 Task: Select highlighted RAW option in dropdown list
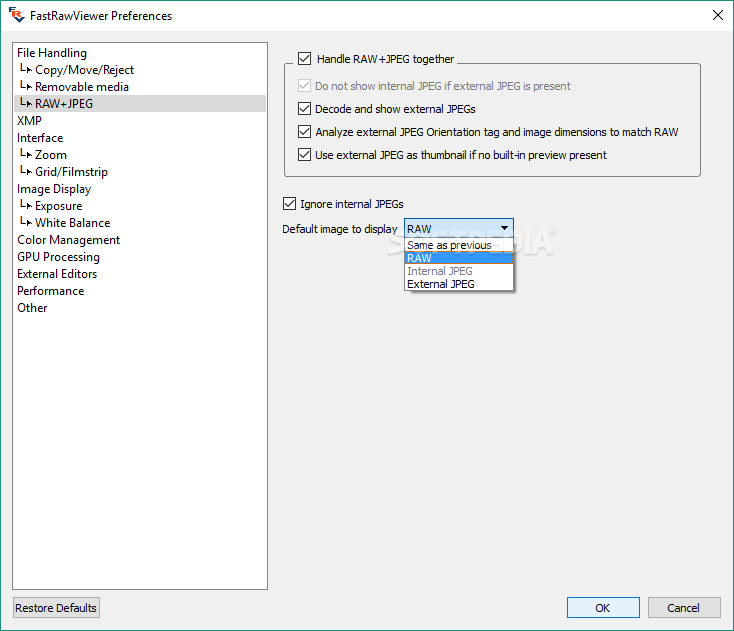(459, 258)
